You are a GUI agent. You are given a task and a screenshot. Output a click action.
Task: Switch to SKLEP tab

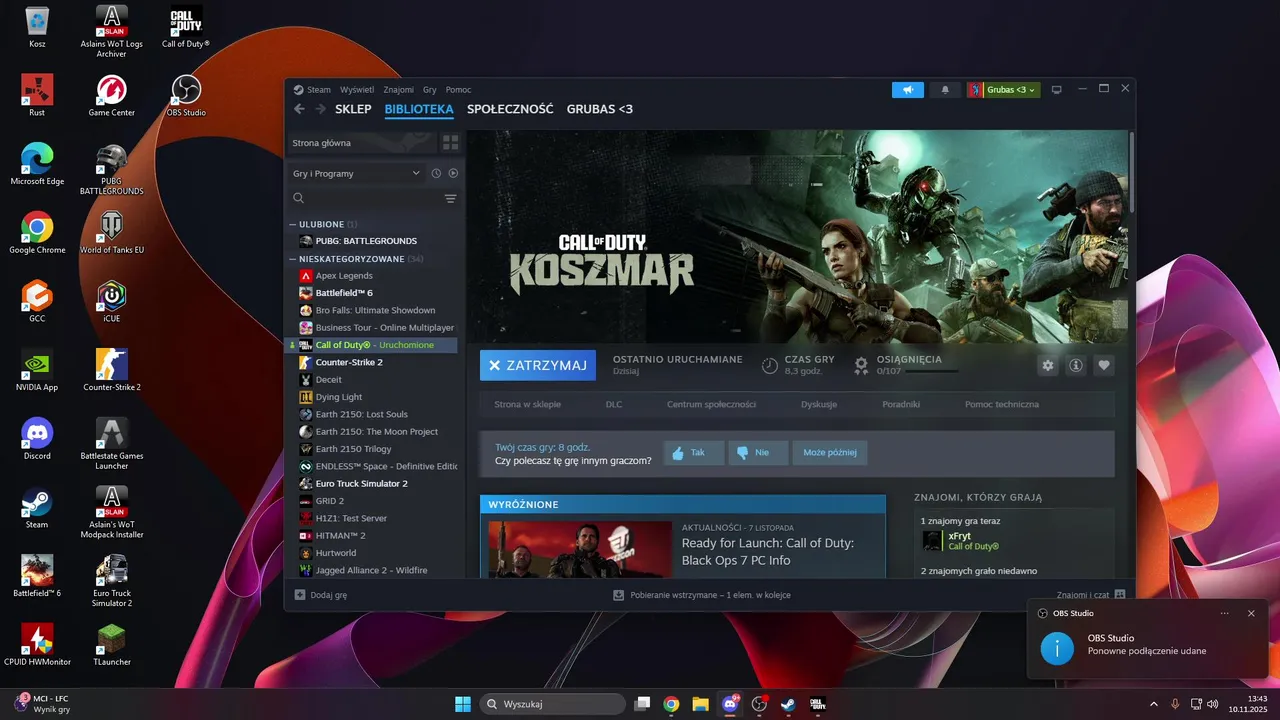click(353, 109)
